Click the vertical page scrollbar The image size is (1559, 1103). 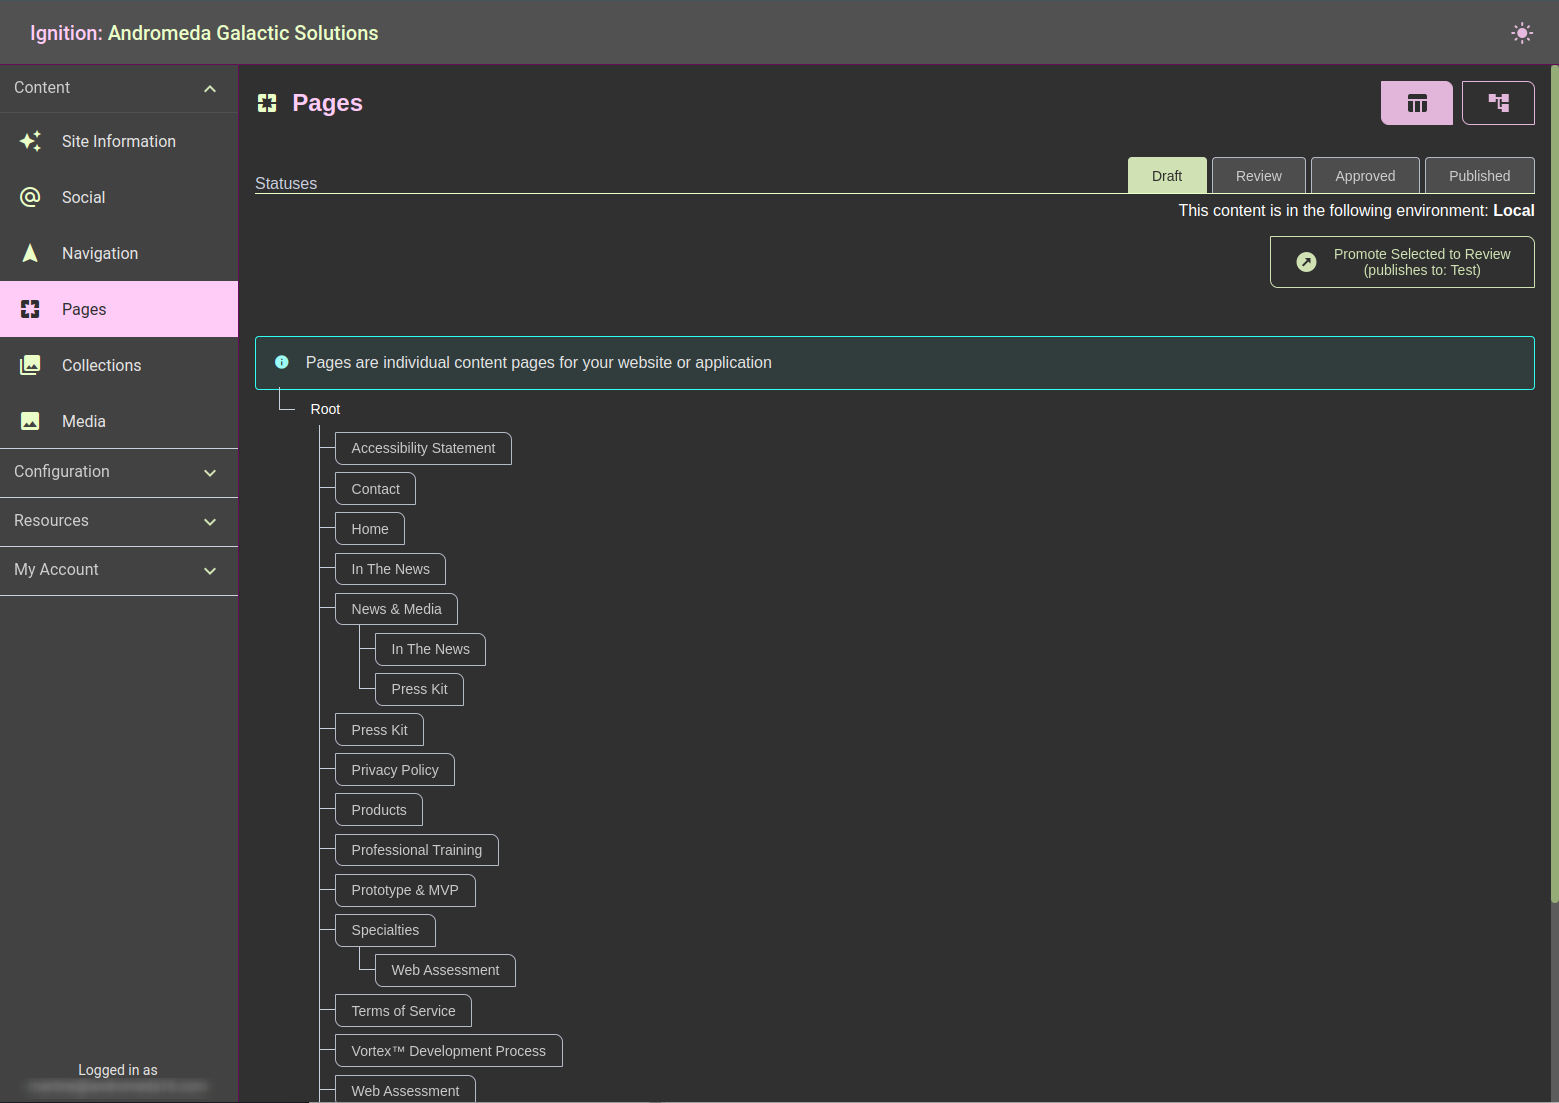coord(1554,484)
